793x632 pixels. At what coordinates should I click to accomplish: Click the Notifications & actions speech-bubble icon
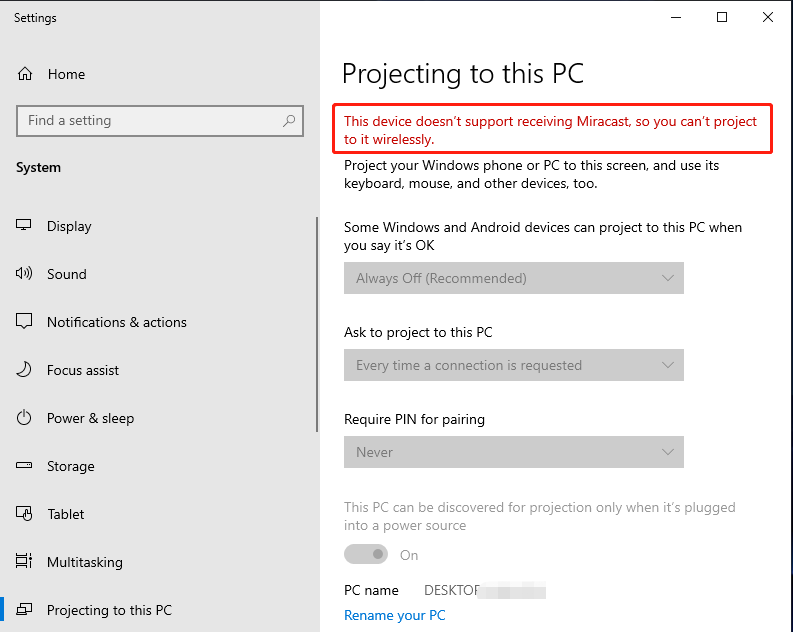click(x=24, y=322)
